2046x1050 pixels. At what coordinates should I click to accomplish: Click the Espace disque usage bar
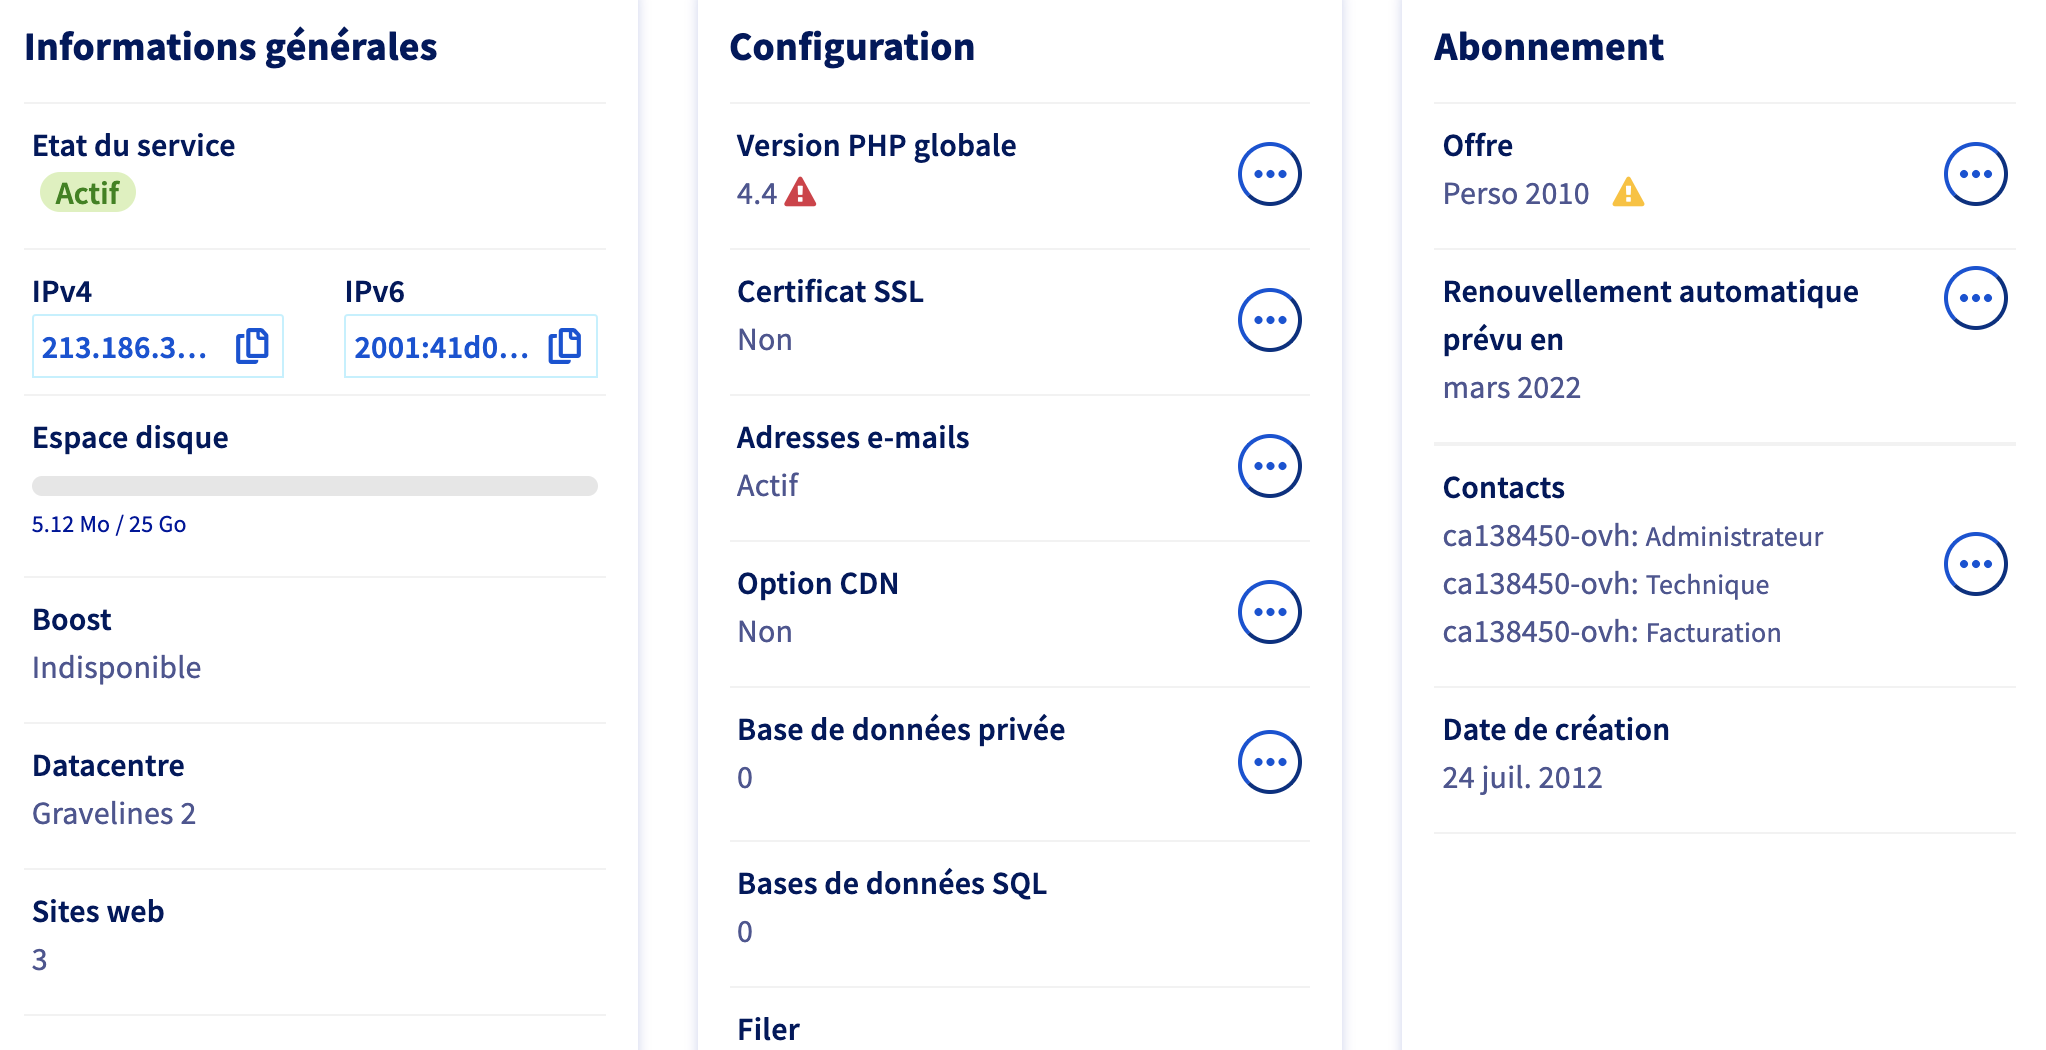click(x=315, y=486)
